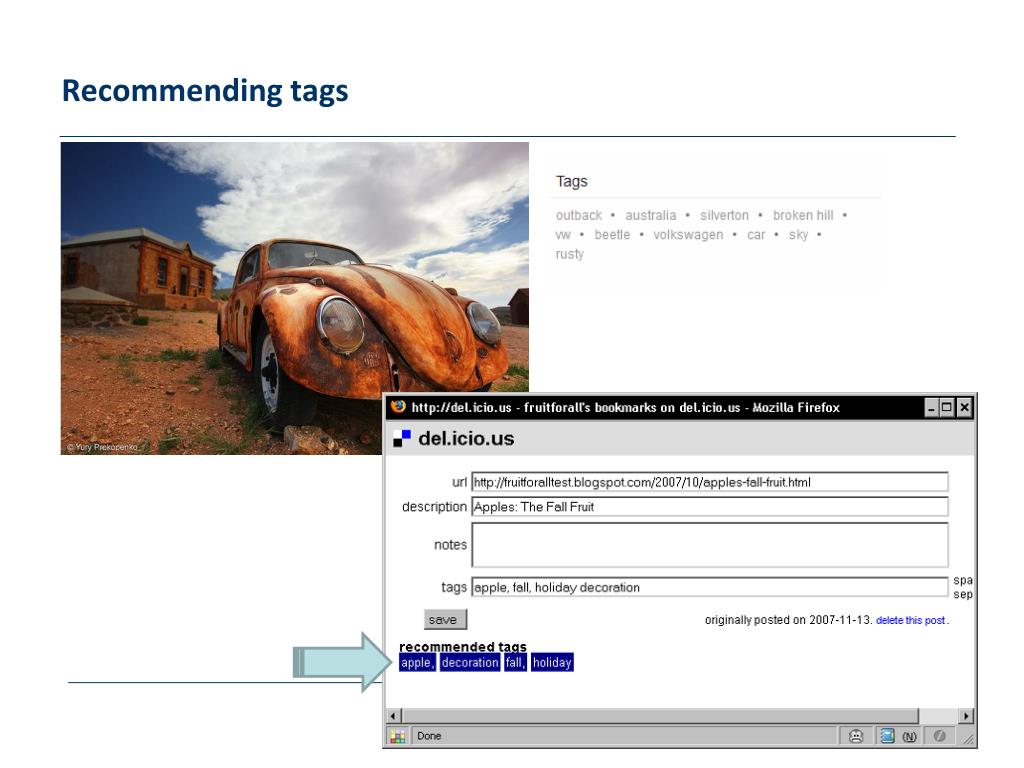Click the rusty Beetle car photo
This screenshot has height=768, width=1024.
point(295,298)
